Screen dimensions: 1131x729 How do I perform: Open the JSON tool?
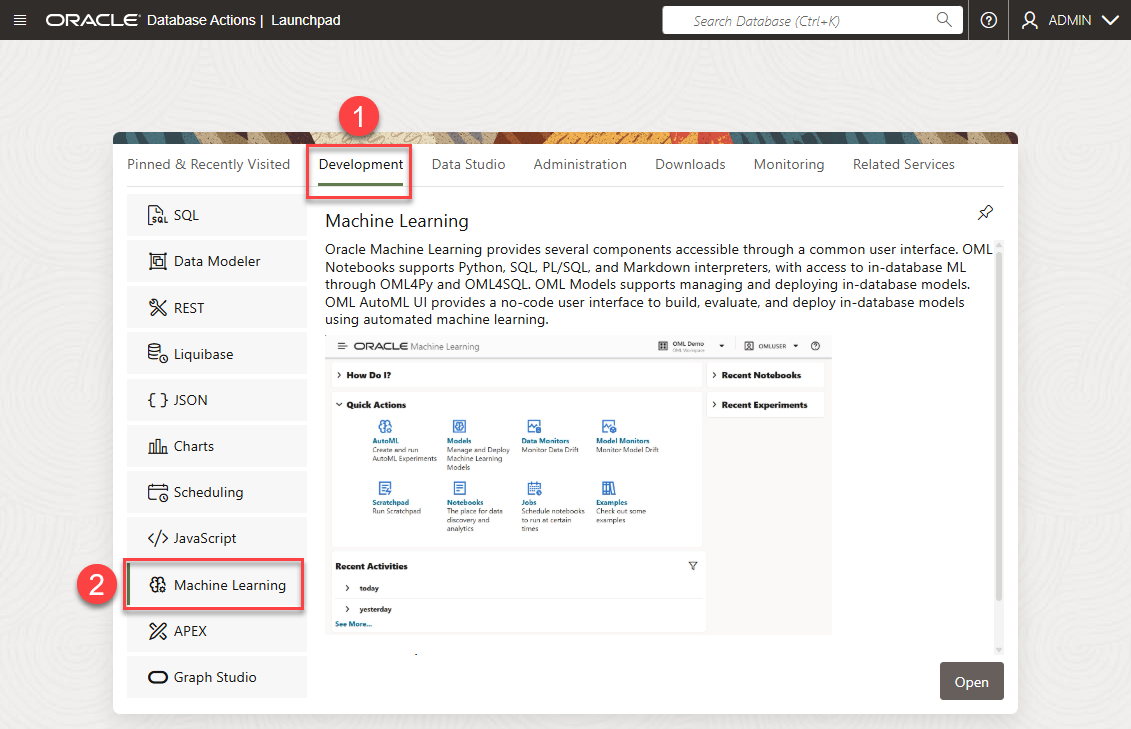click(x=217, y=400)
